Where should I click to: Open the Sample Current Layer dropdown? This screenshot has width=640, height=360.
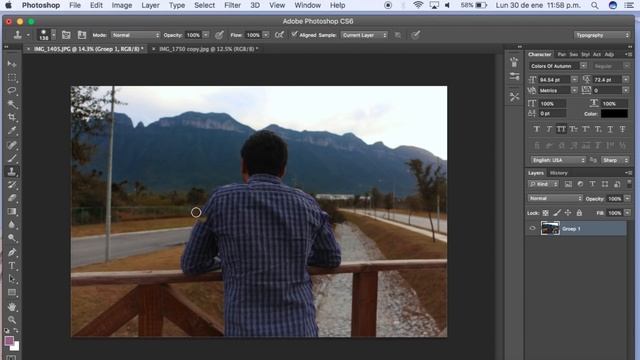tap(364, 35)
